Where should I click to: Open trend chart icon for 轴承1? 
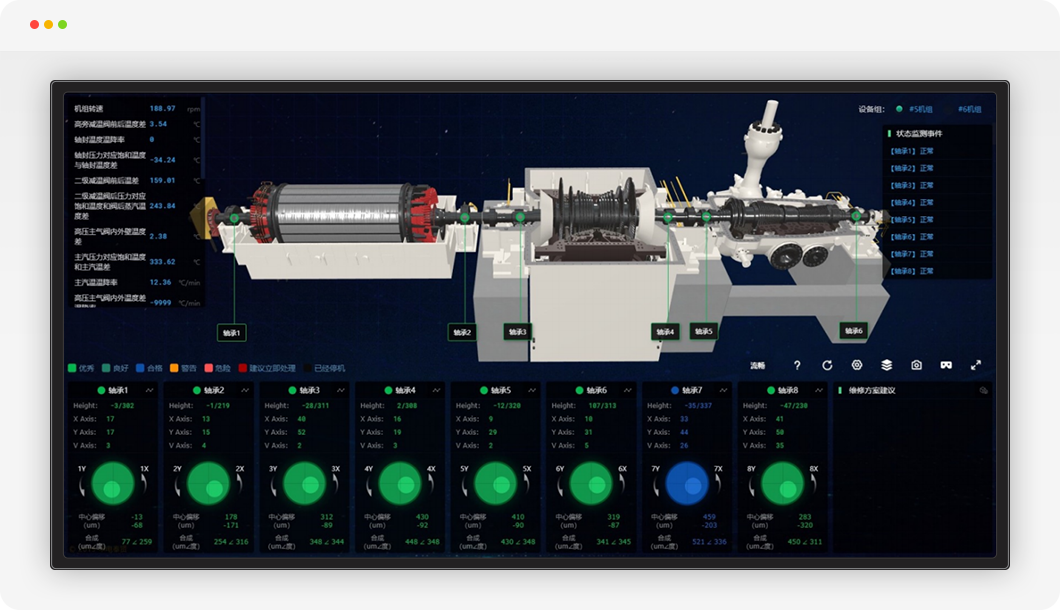coord(149,390)
